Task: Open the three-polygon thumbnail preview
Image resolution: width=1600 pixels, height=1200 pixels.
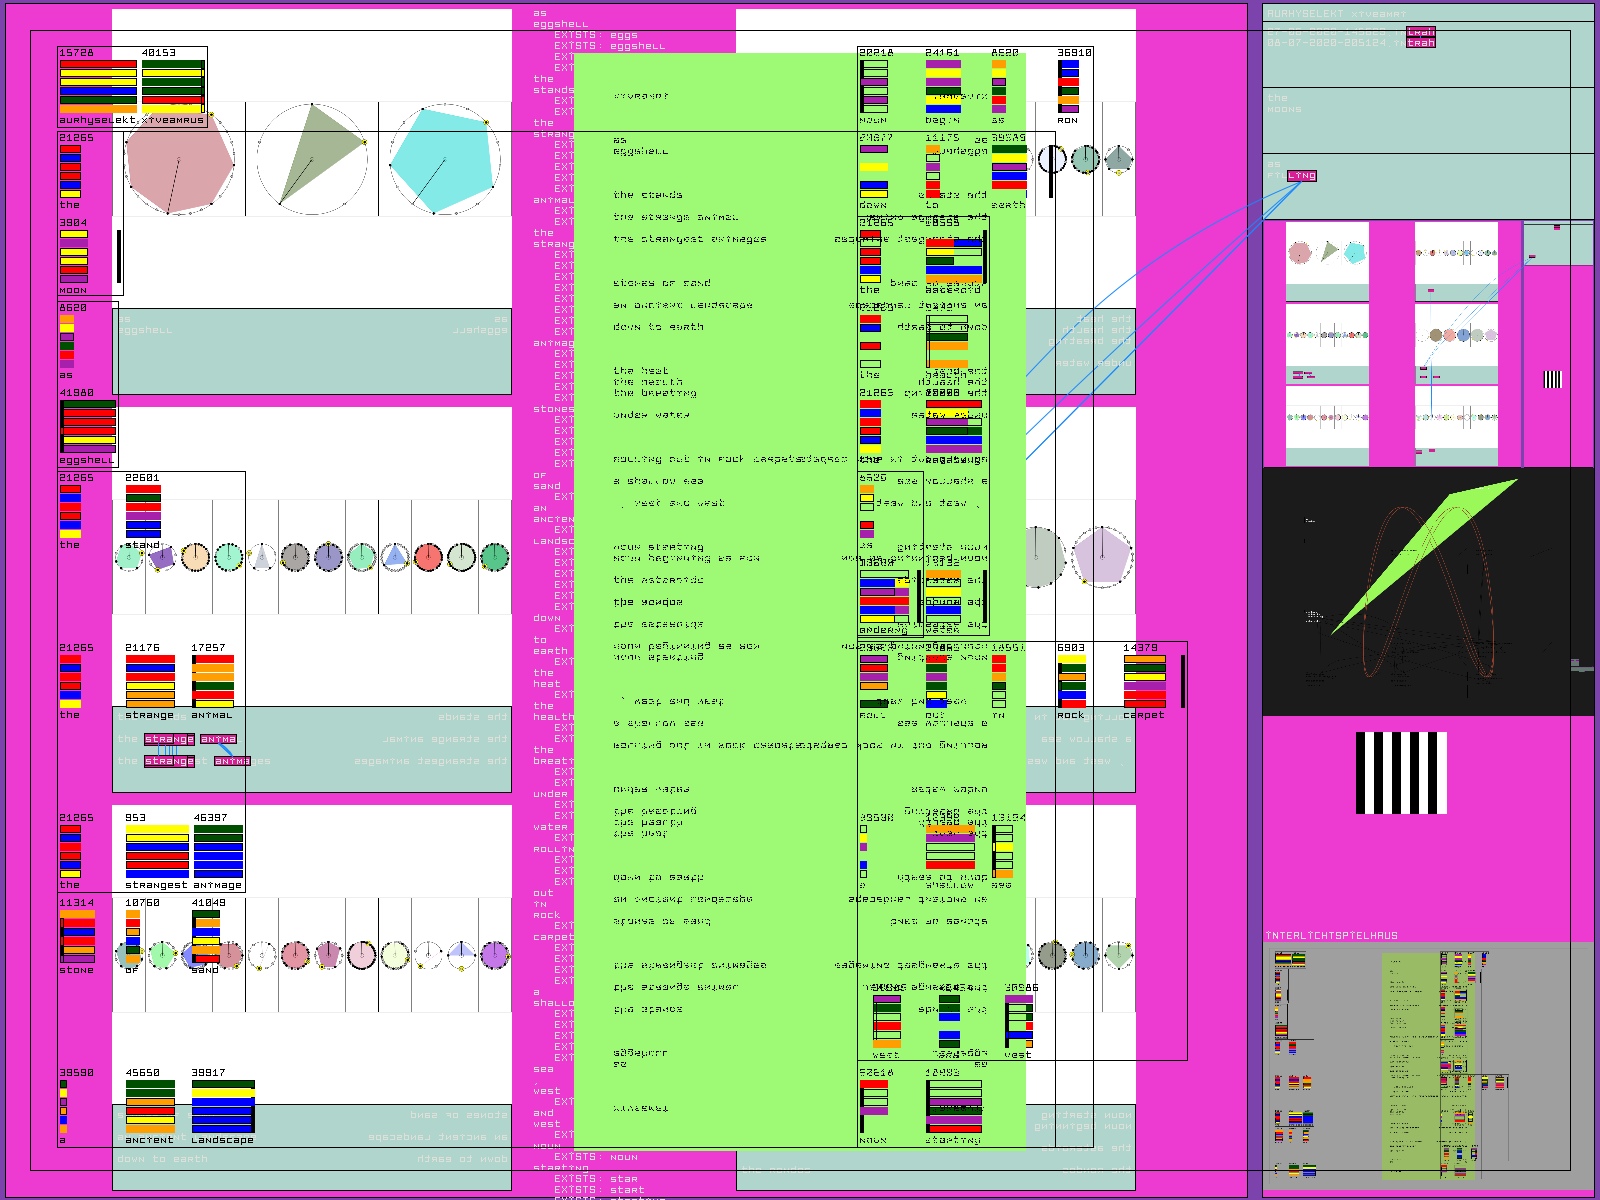Action: point(1327,262)
